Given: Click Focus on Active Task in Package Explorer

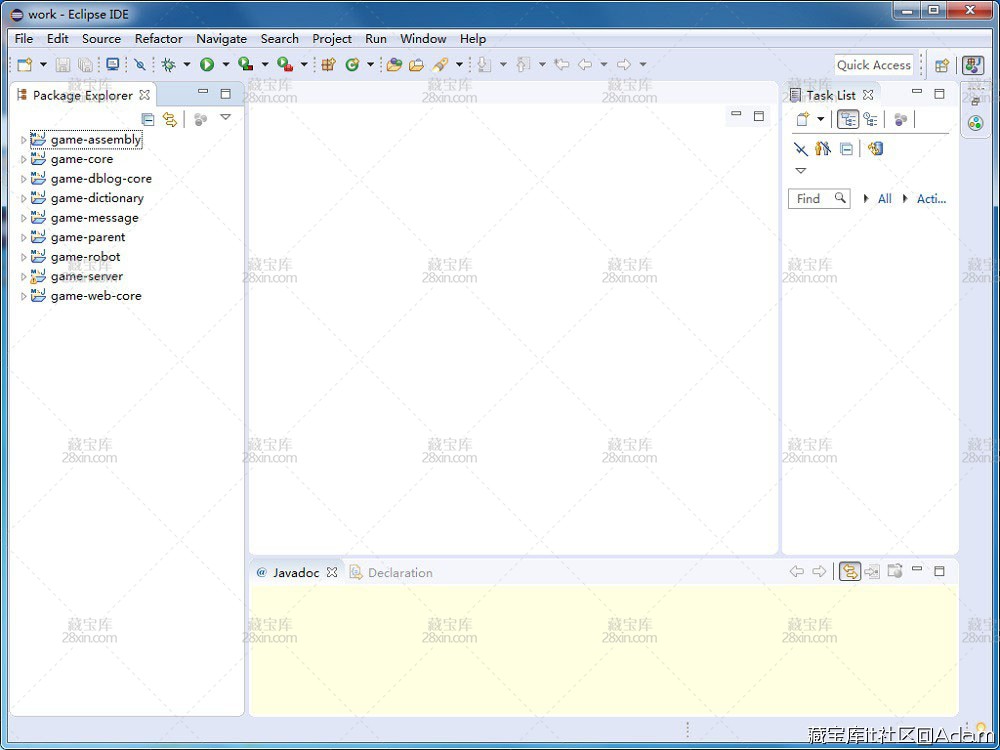Looking at the screenshot, I should (201, 119).
